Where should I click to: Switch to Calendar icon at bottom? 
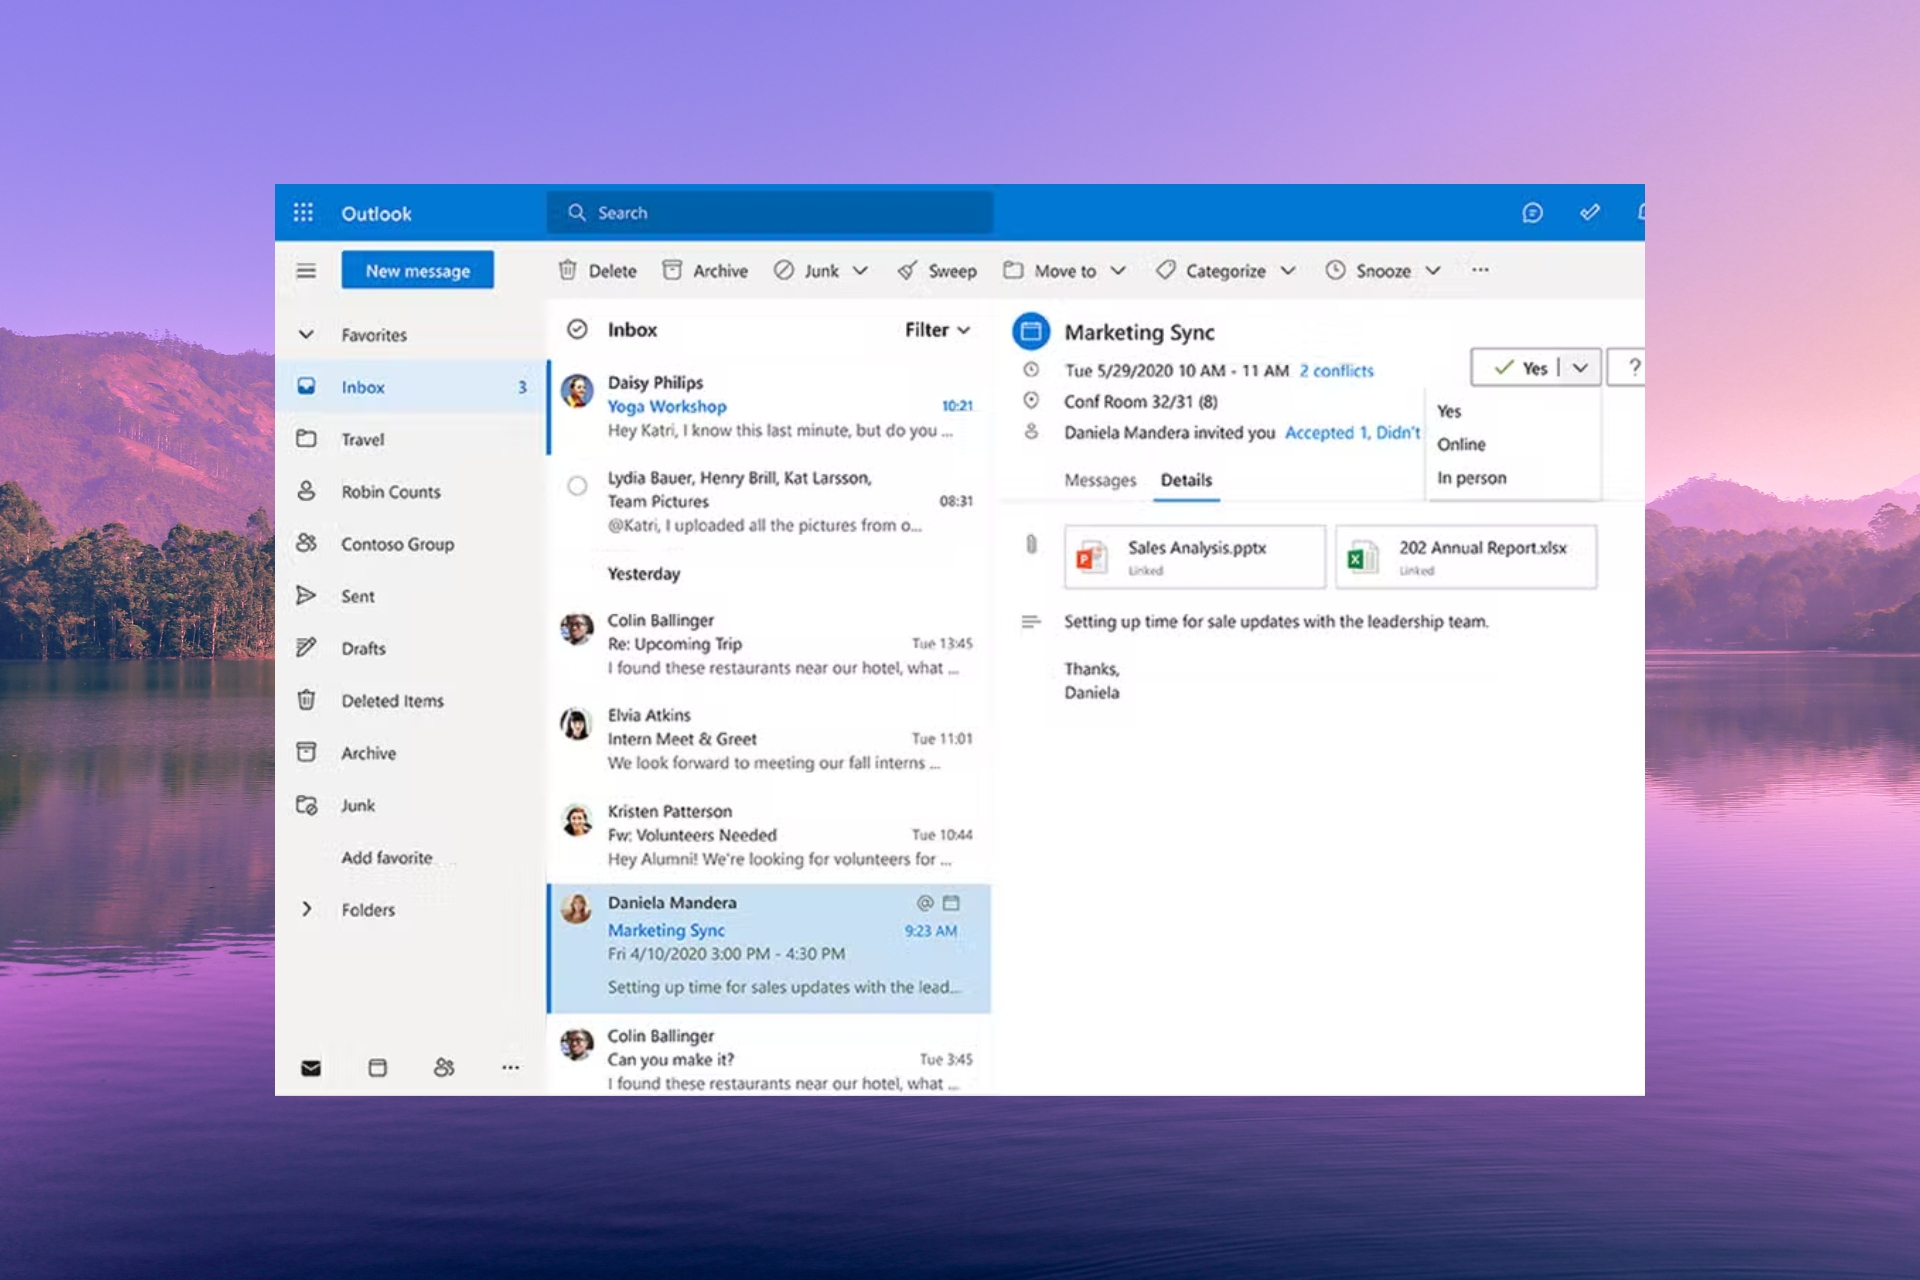[x=377, y=1068]
